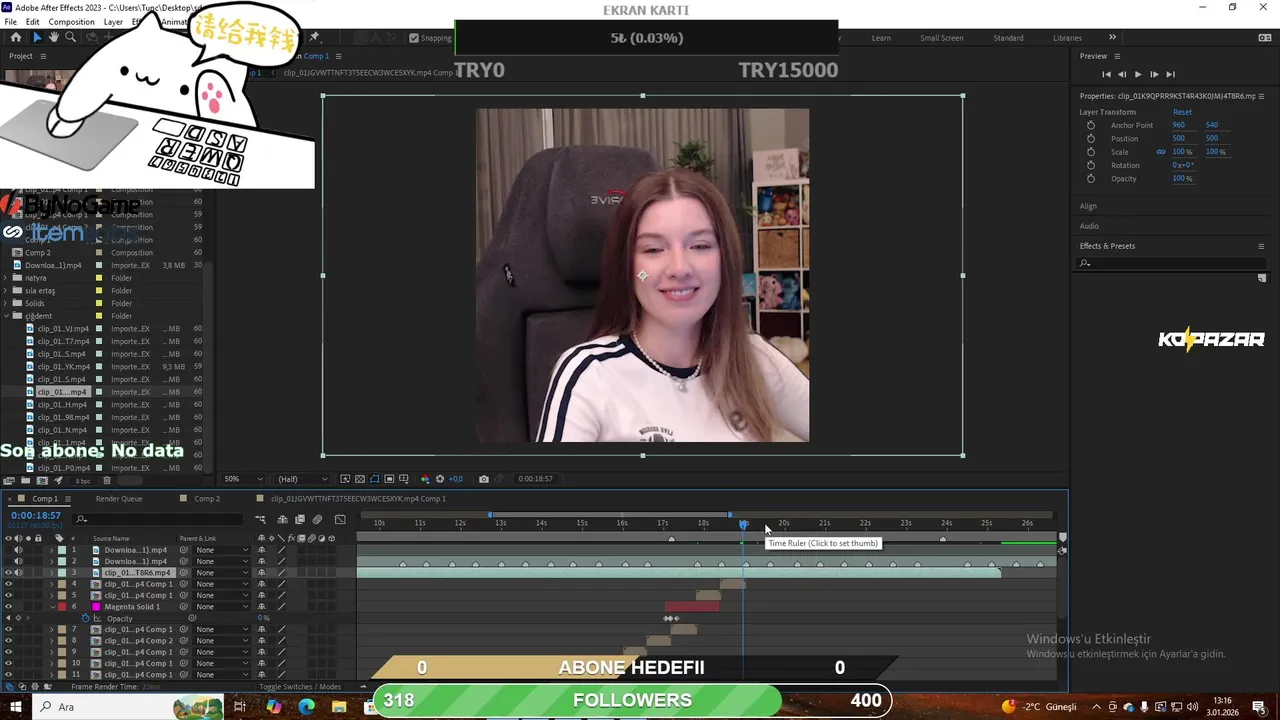Switch to the Libraries workspace

click(1067, 38)
